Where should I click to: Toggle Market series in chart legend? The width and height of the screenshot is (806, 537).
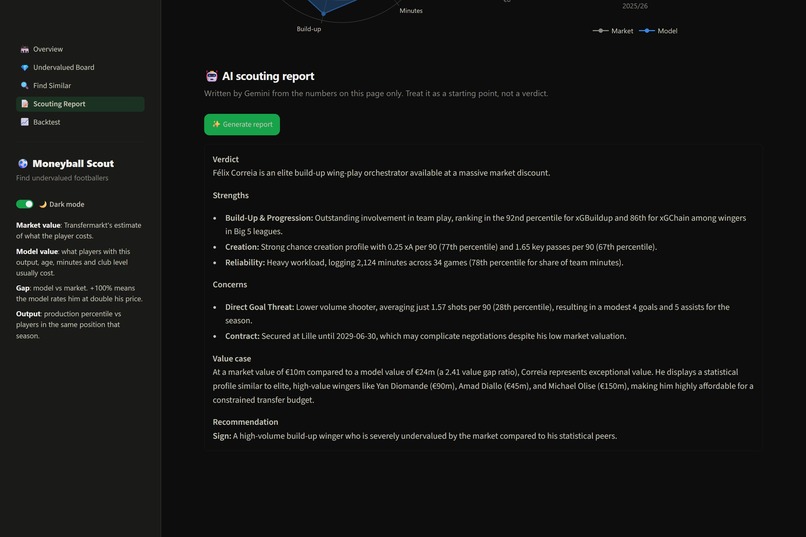pos(613,31)
